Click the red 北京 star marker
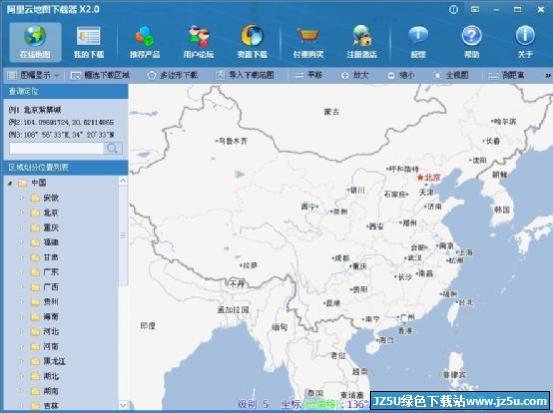 (x=420, y=177)
